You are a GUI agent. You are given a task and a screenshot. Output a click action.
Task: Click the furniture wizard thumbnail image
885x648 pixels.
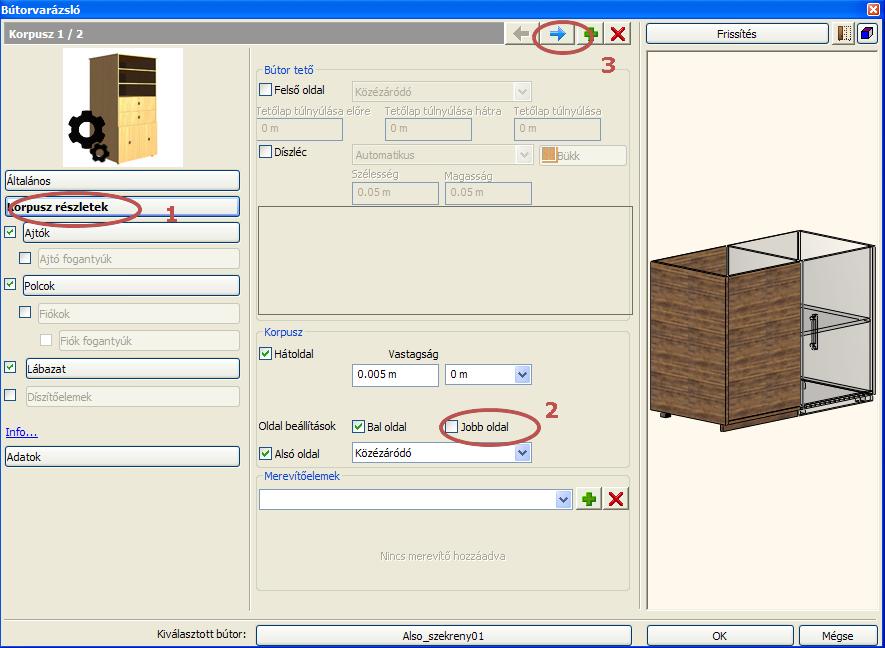(122, 108)
